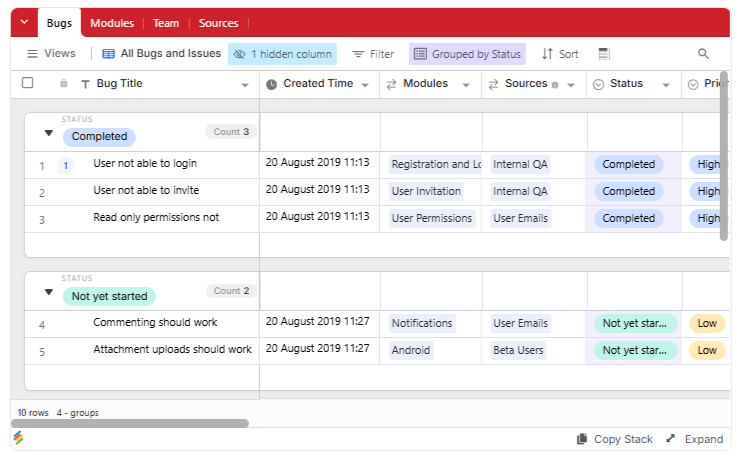Click the 1 hidden column button

click(x=282, y=54)
